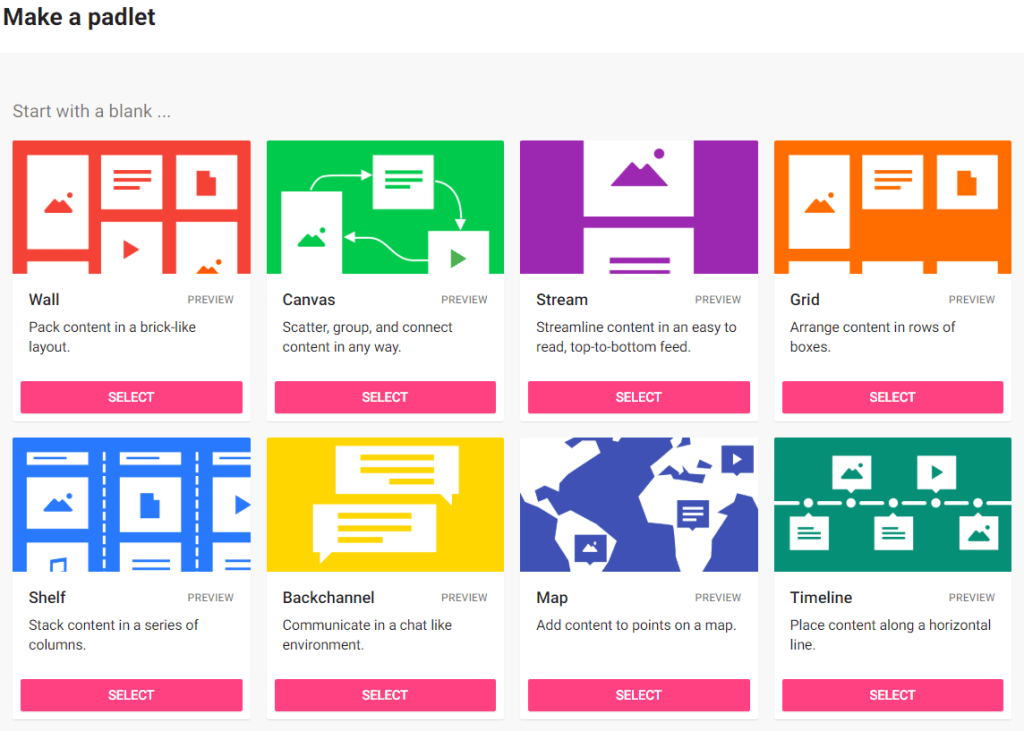Click the orange Grid layout thumbnail
The image size is (1024, 731).
892,207
